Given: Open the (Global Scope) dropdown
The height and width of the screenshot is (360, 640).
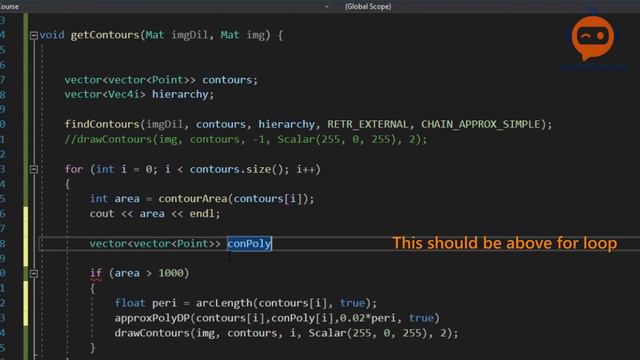Looking at the screenshot, I should point(368,6).
